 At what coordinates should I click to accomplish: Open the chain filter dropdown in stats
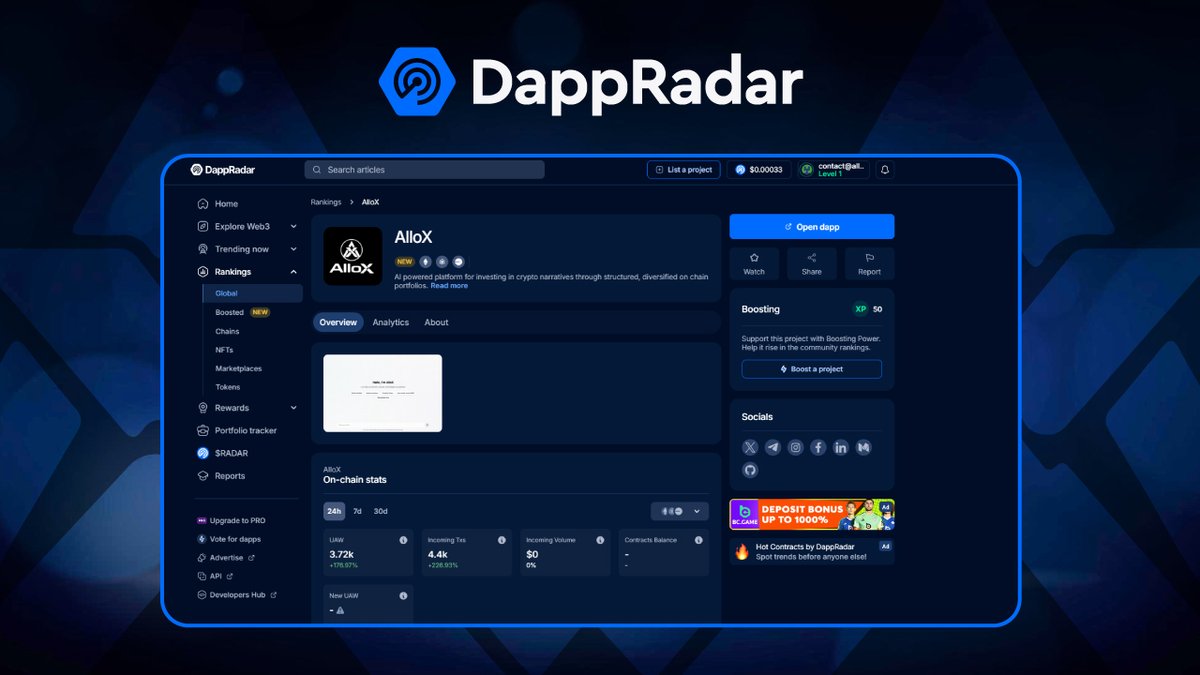pos(680,511)
